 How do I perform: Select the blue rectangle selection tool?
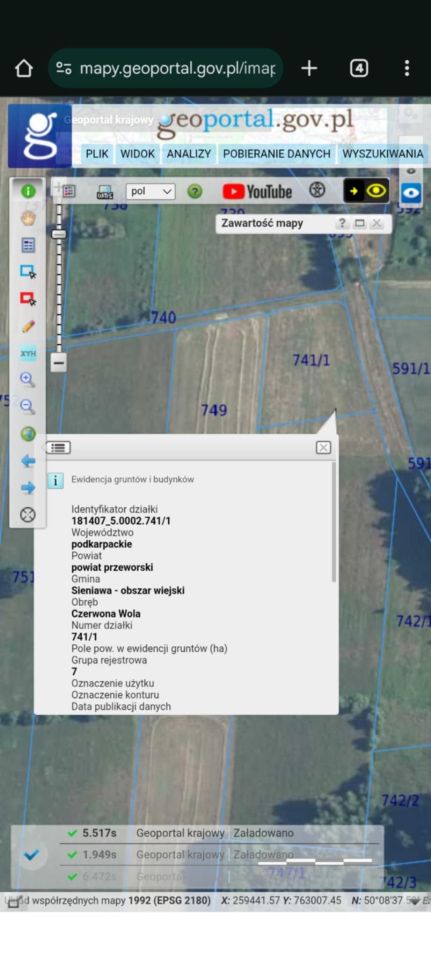click(x=28, y=271)
